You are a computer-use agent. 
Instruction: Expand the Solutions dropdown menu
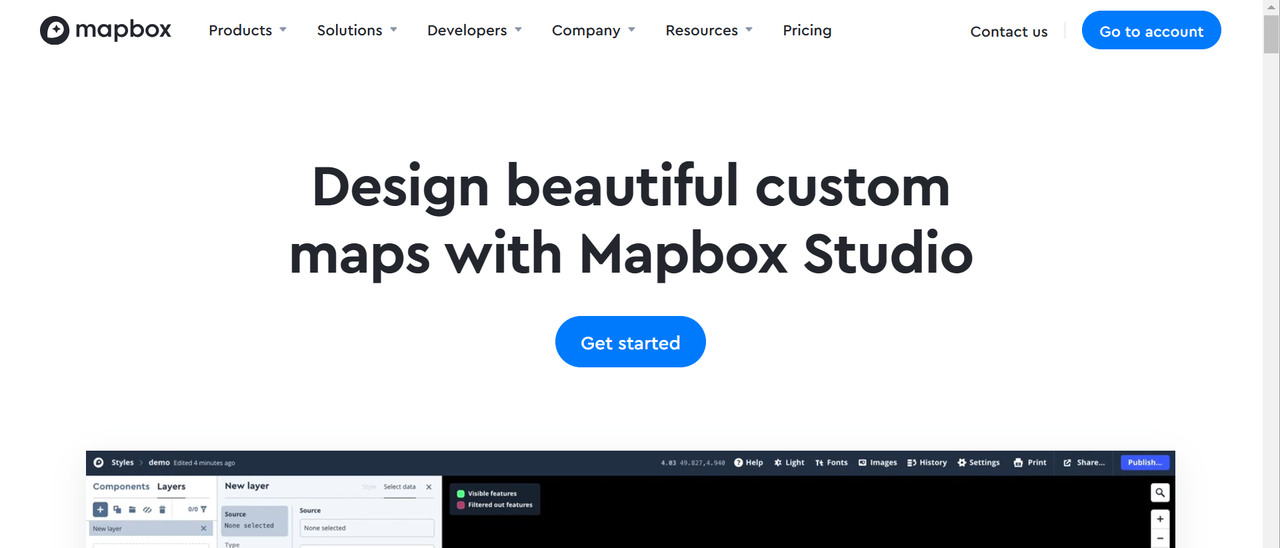[357, 30]
